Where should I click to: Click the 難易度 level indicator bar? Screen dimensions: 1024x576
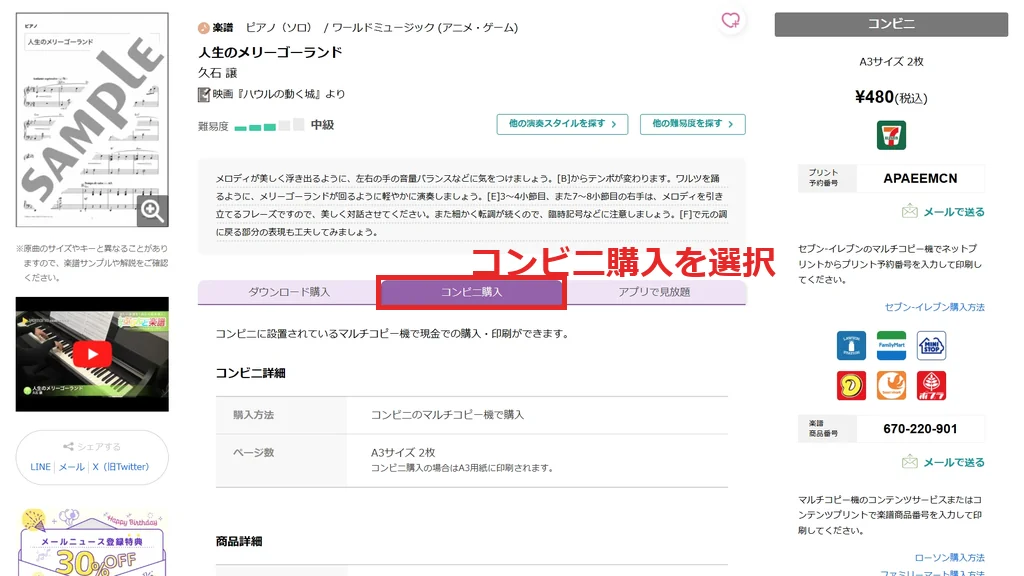pos(269,125)
